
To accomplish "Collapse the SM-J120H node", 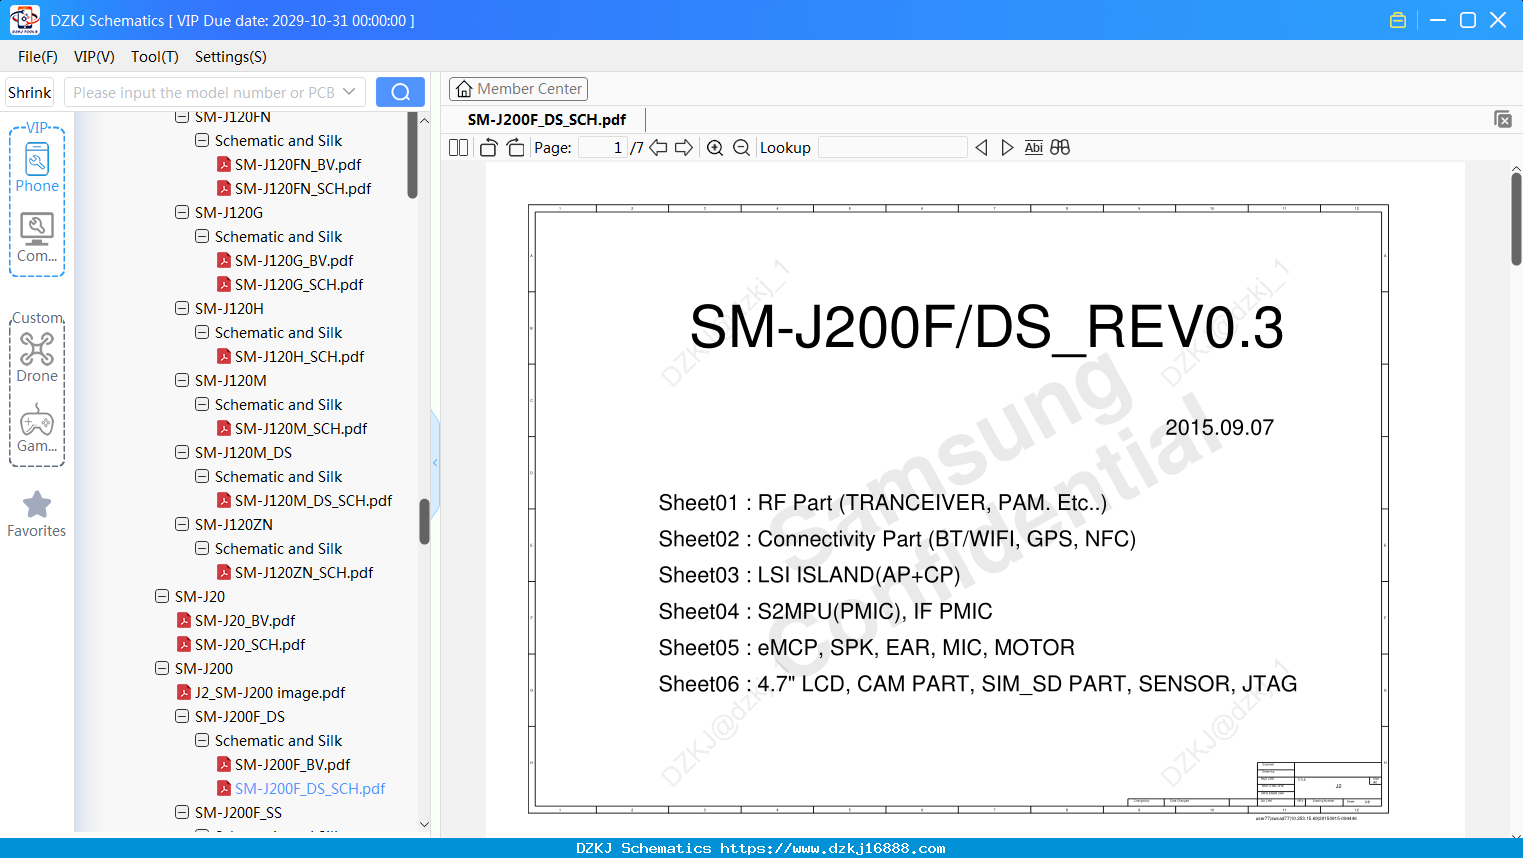I will [182, 308].
